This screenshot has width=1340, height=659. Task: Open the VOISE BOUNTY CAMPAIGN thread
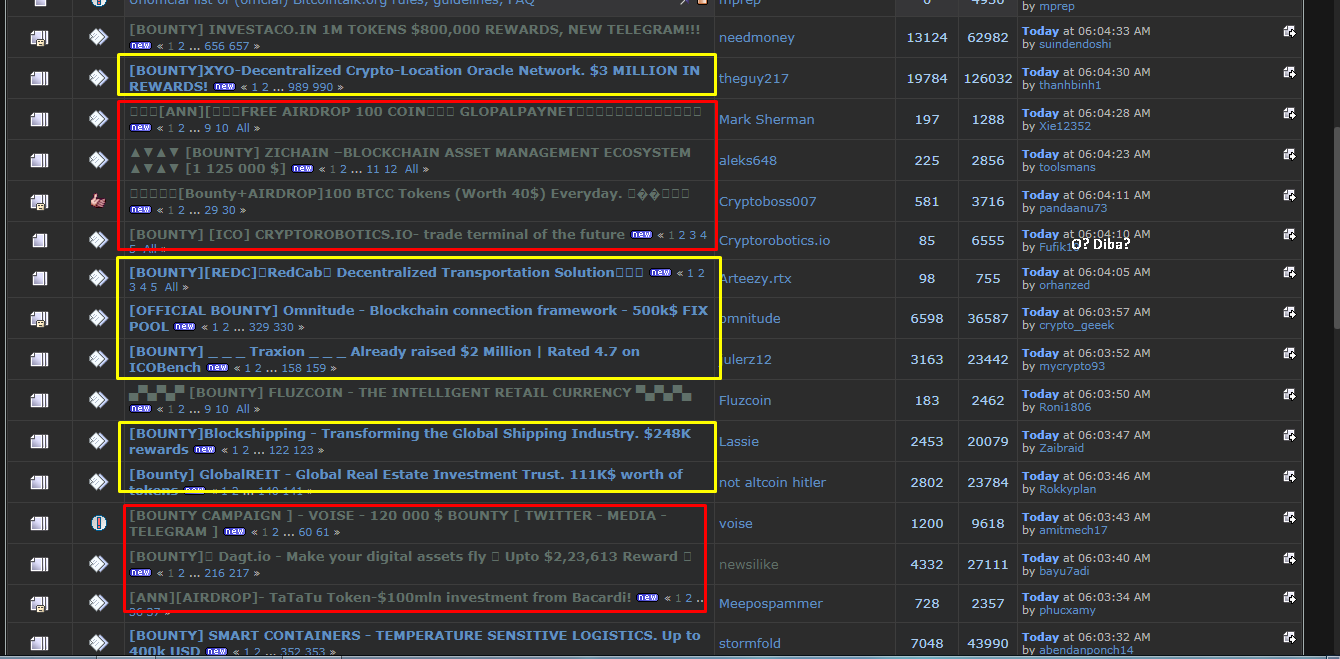[x=398, y=523]
